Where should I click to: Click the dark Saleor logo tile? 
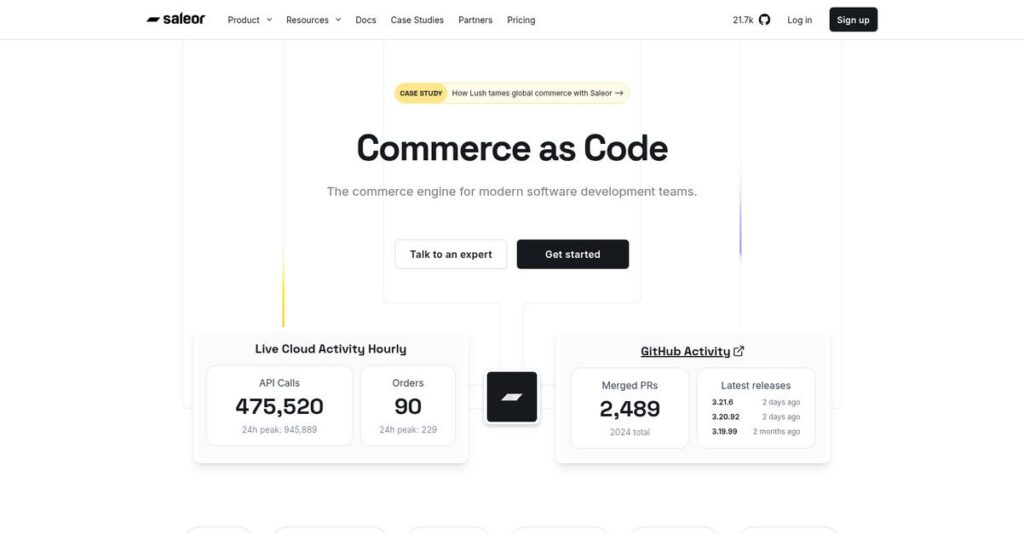click(x=512, y=397)
